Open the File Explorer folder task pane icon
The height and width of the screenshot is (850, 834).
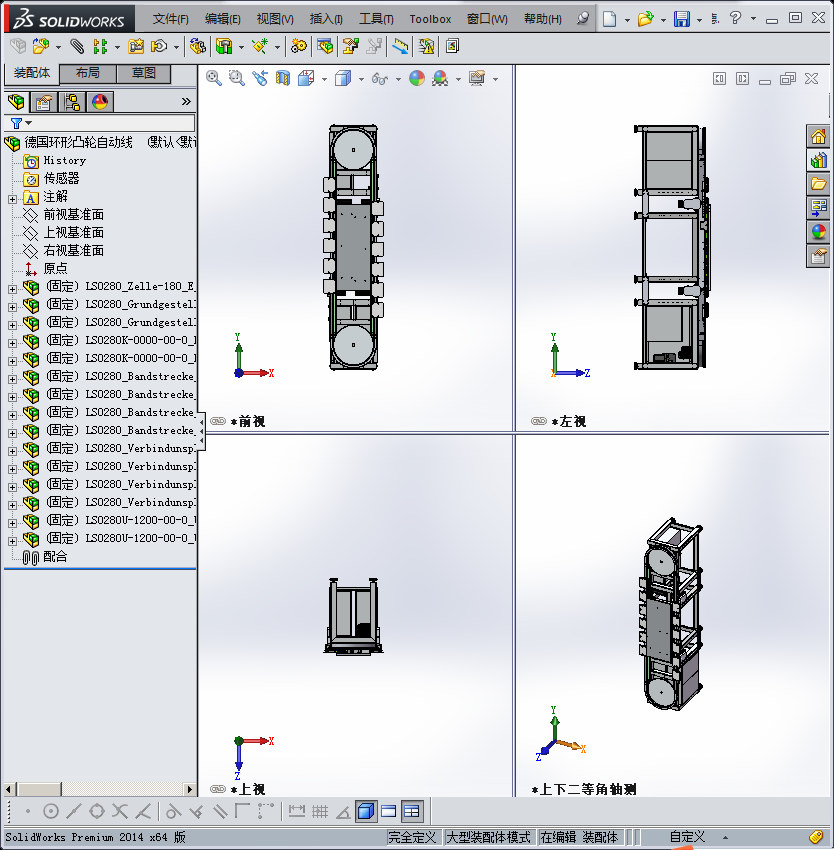pyautogui.click(x=818, y=184)
